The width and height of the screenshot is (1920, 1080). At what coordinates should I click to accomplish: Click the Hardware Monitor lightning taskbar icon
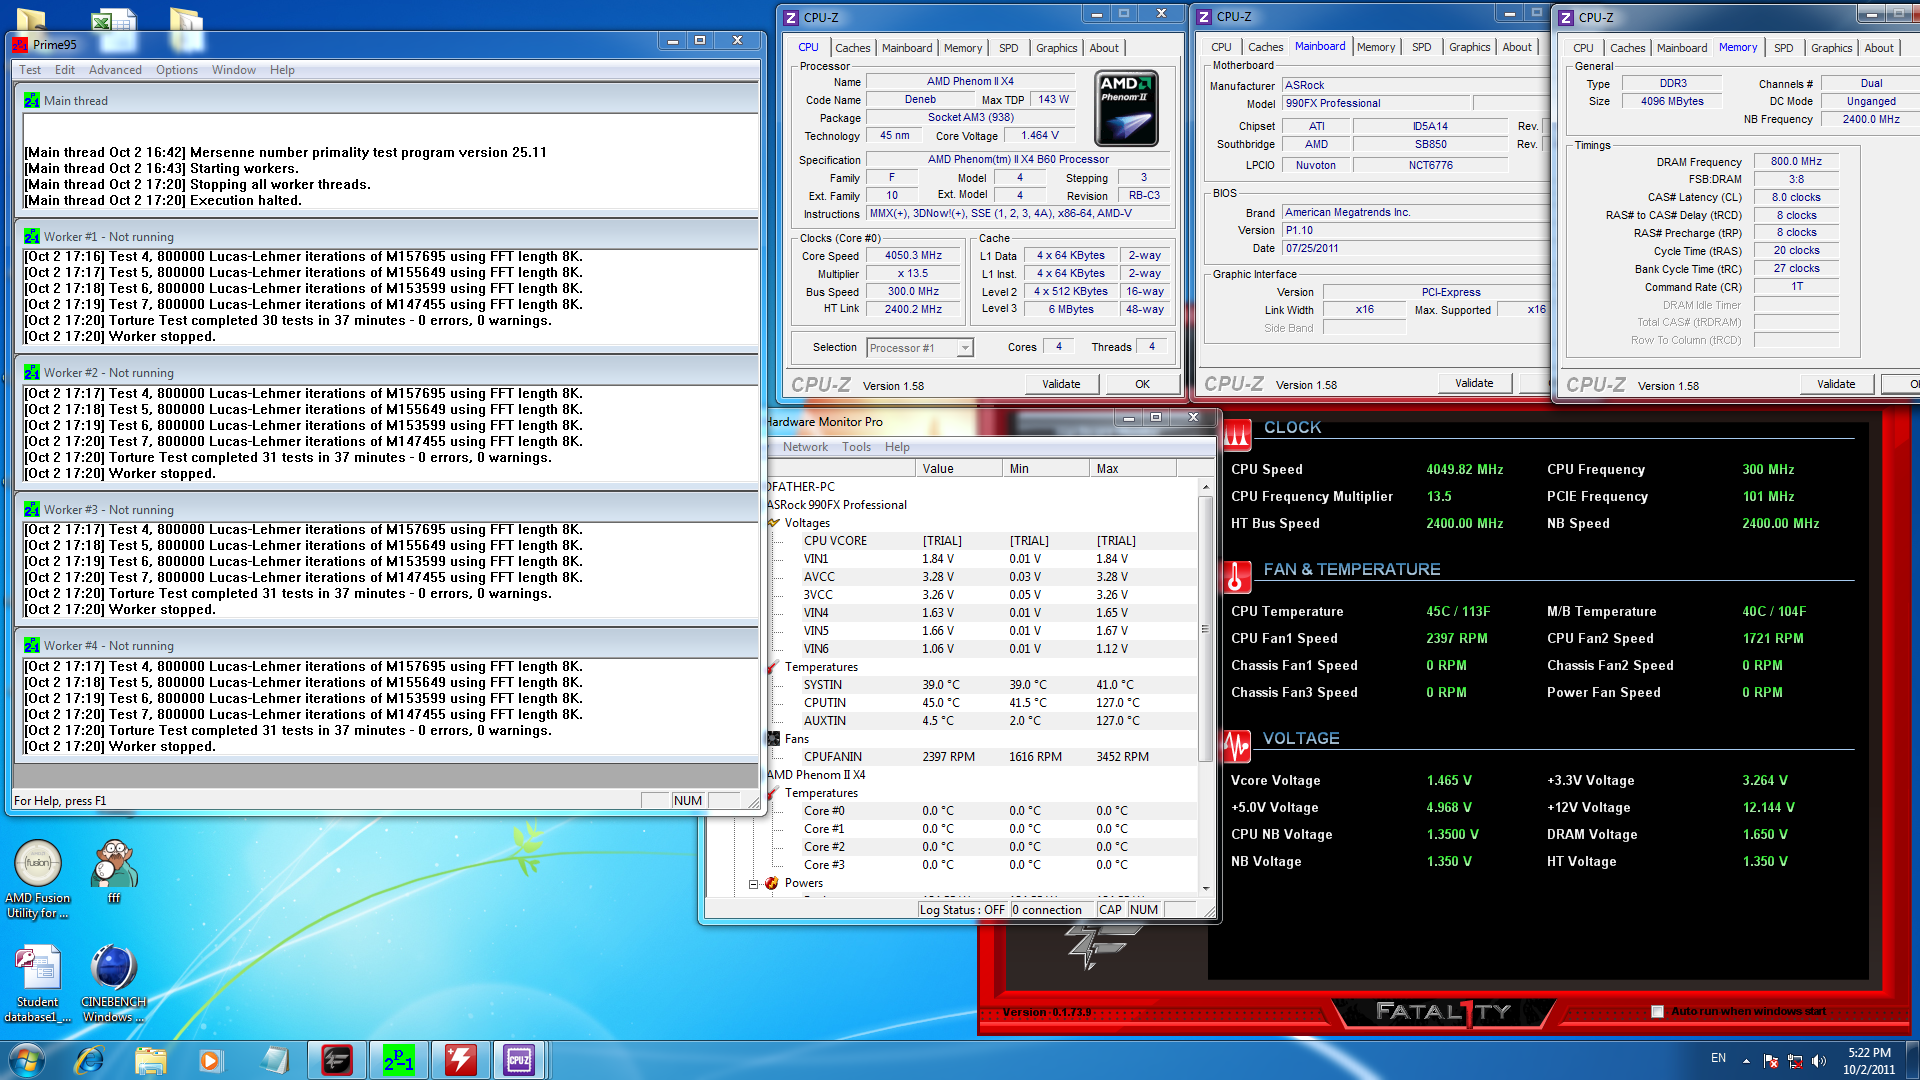pos(460,1059)
